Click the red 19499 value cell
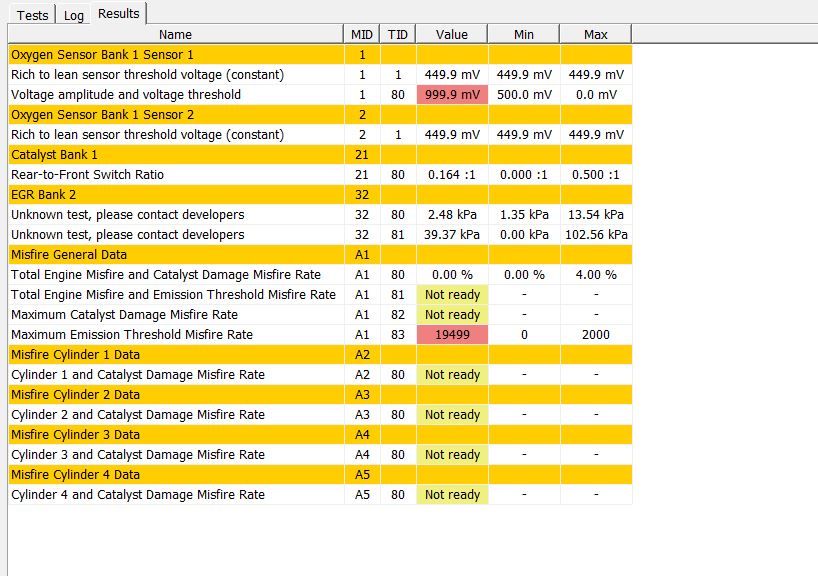Screen dimensions: 818x576 tap(452, 334)
